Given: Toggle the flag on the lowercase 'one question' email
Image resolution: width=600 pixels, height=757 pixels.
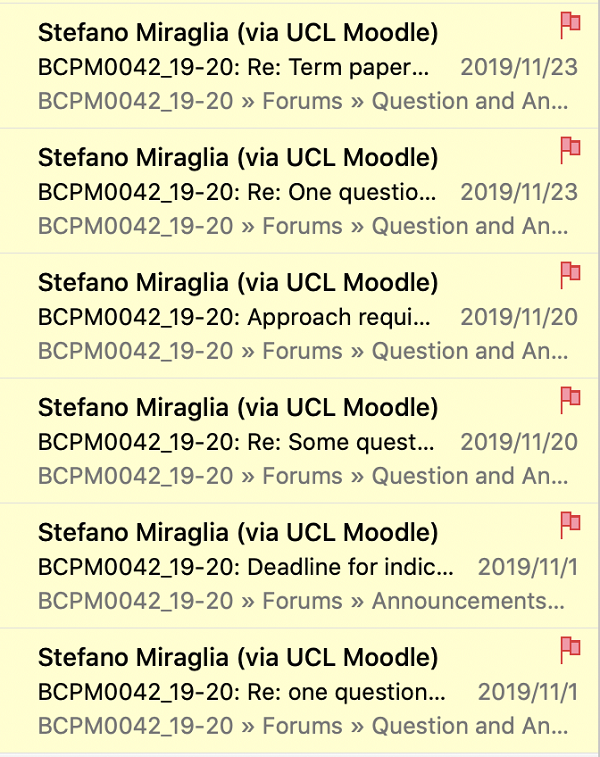Looking at the screenshot, I should pyautogui.click(x=570, y=651).
